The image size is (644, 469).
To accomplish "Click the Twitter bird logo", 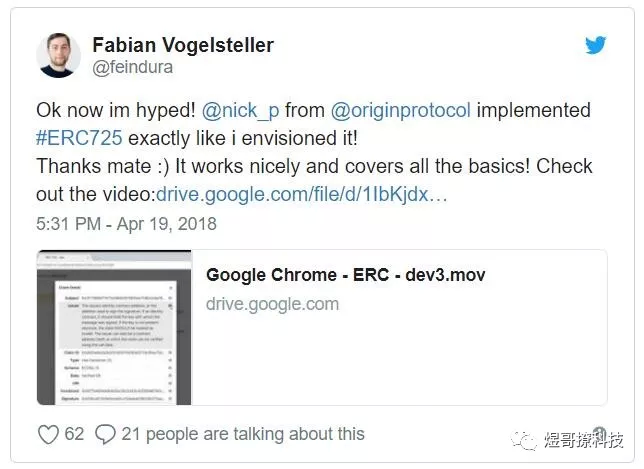I will pos(595,45).
